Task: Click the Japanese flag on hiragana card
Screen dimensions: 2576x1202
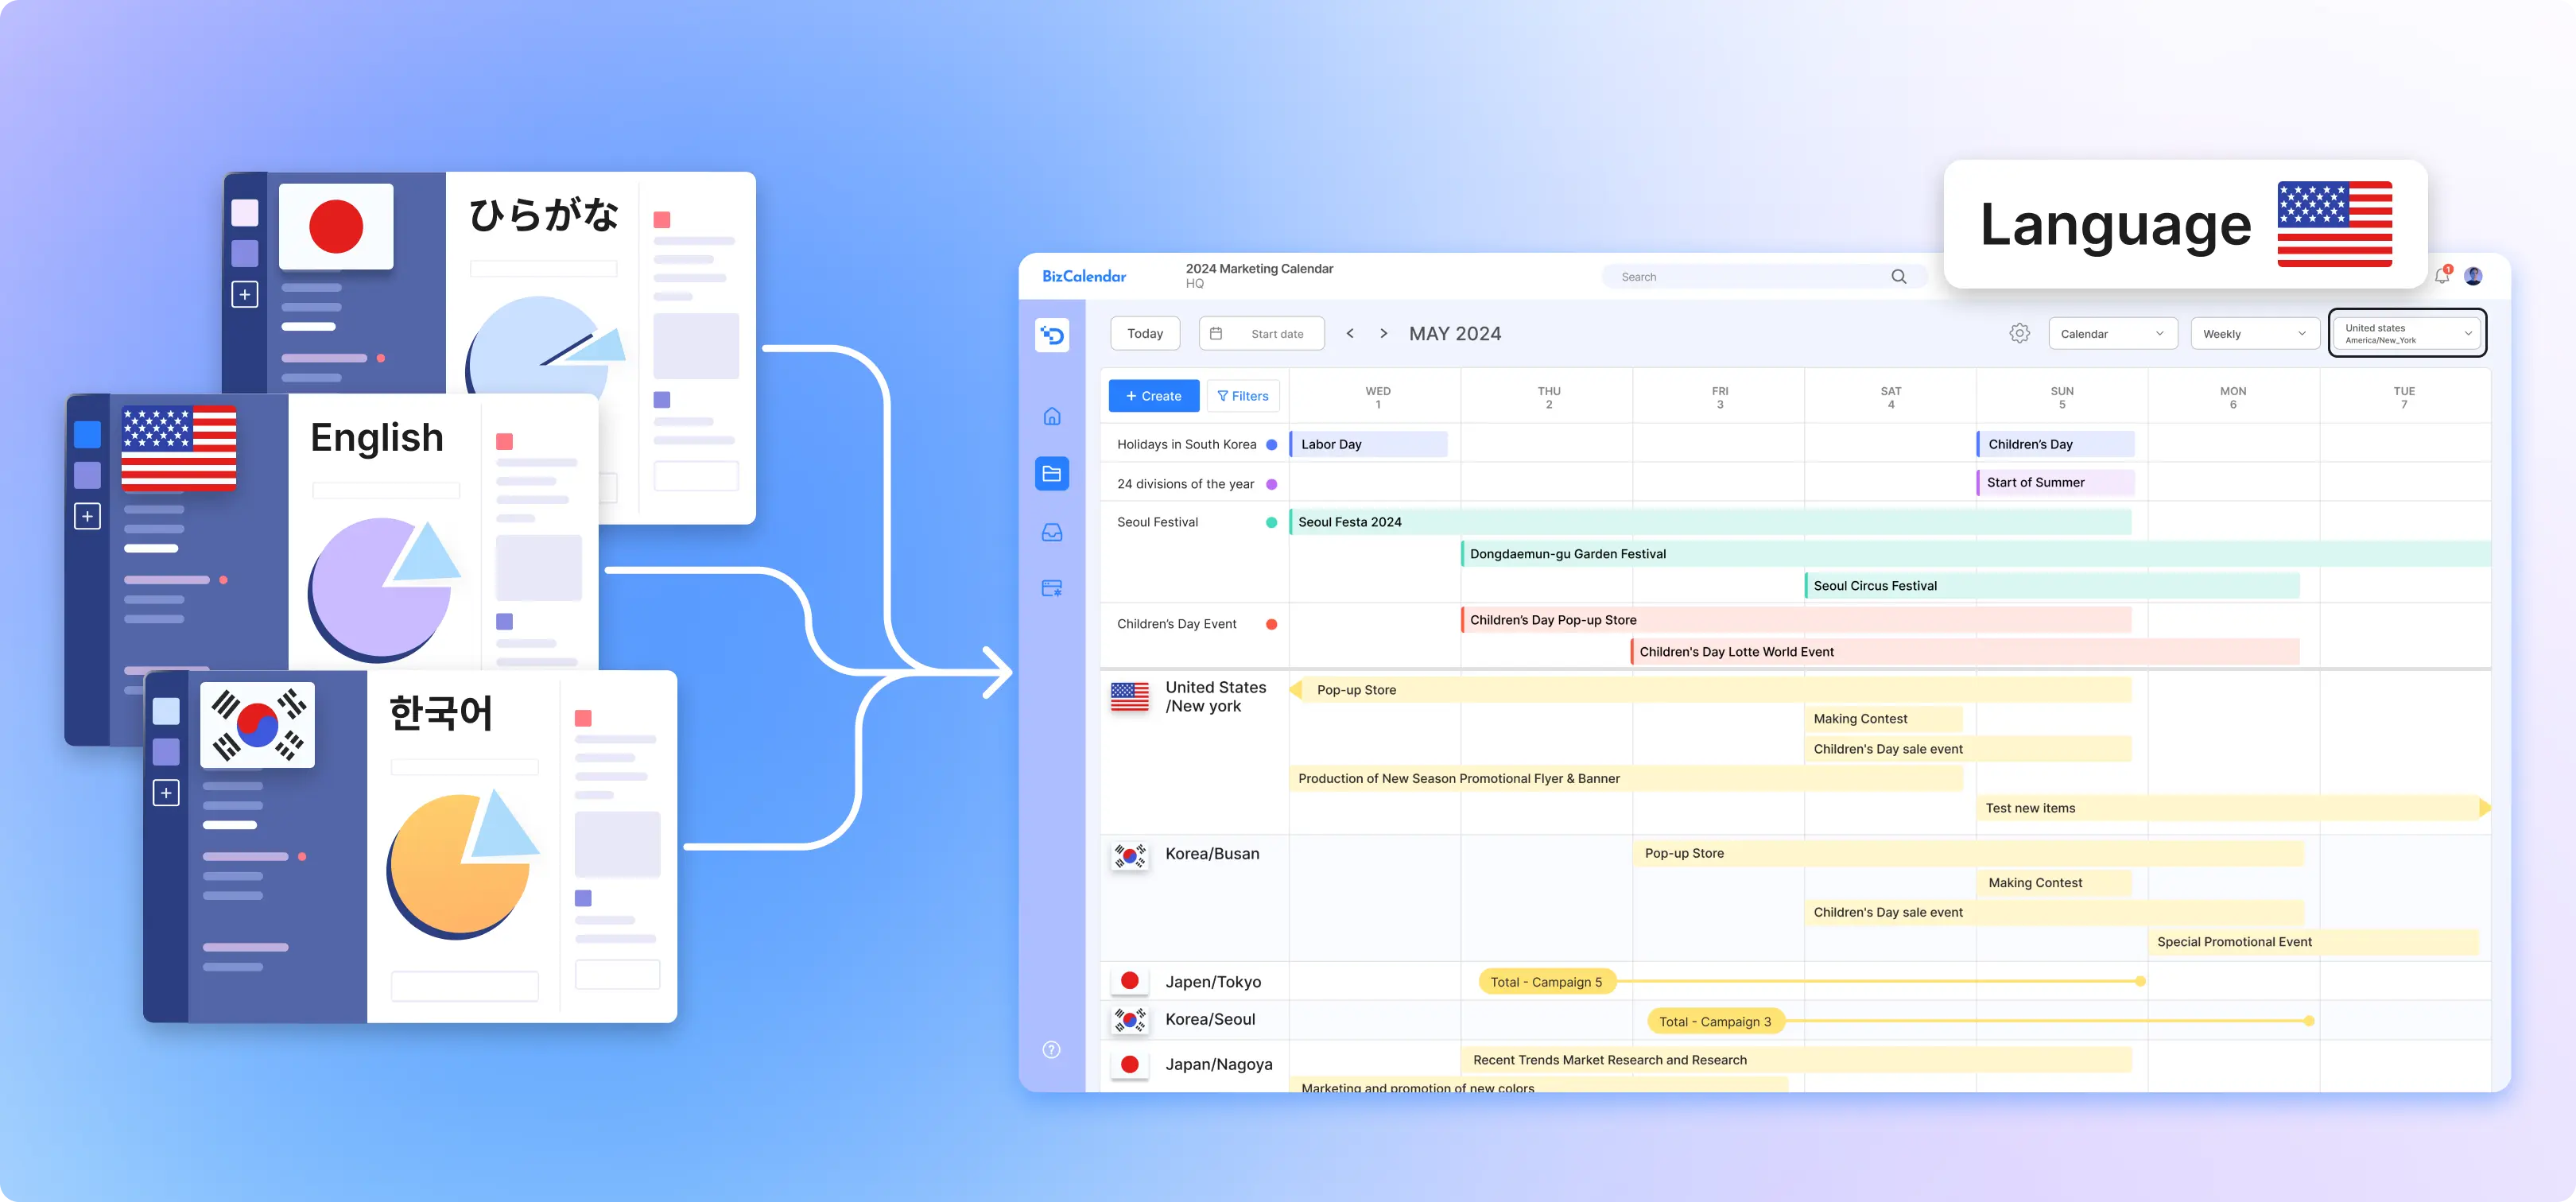Action: (x=336, y=226)
